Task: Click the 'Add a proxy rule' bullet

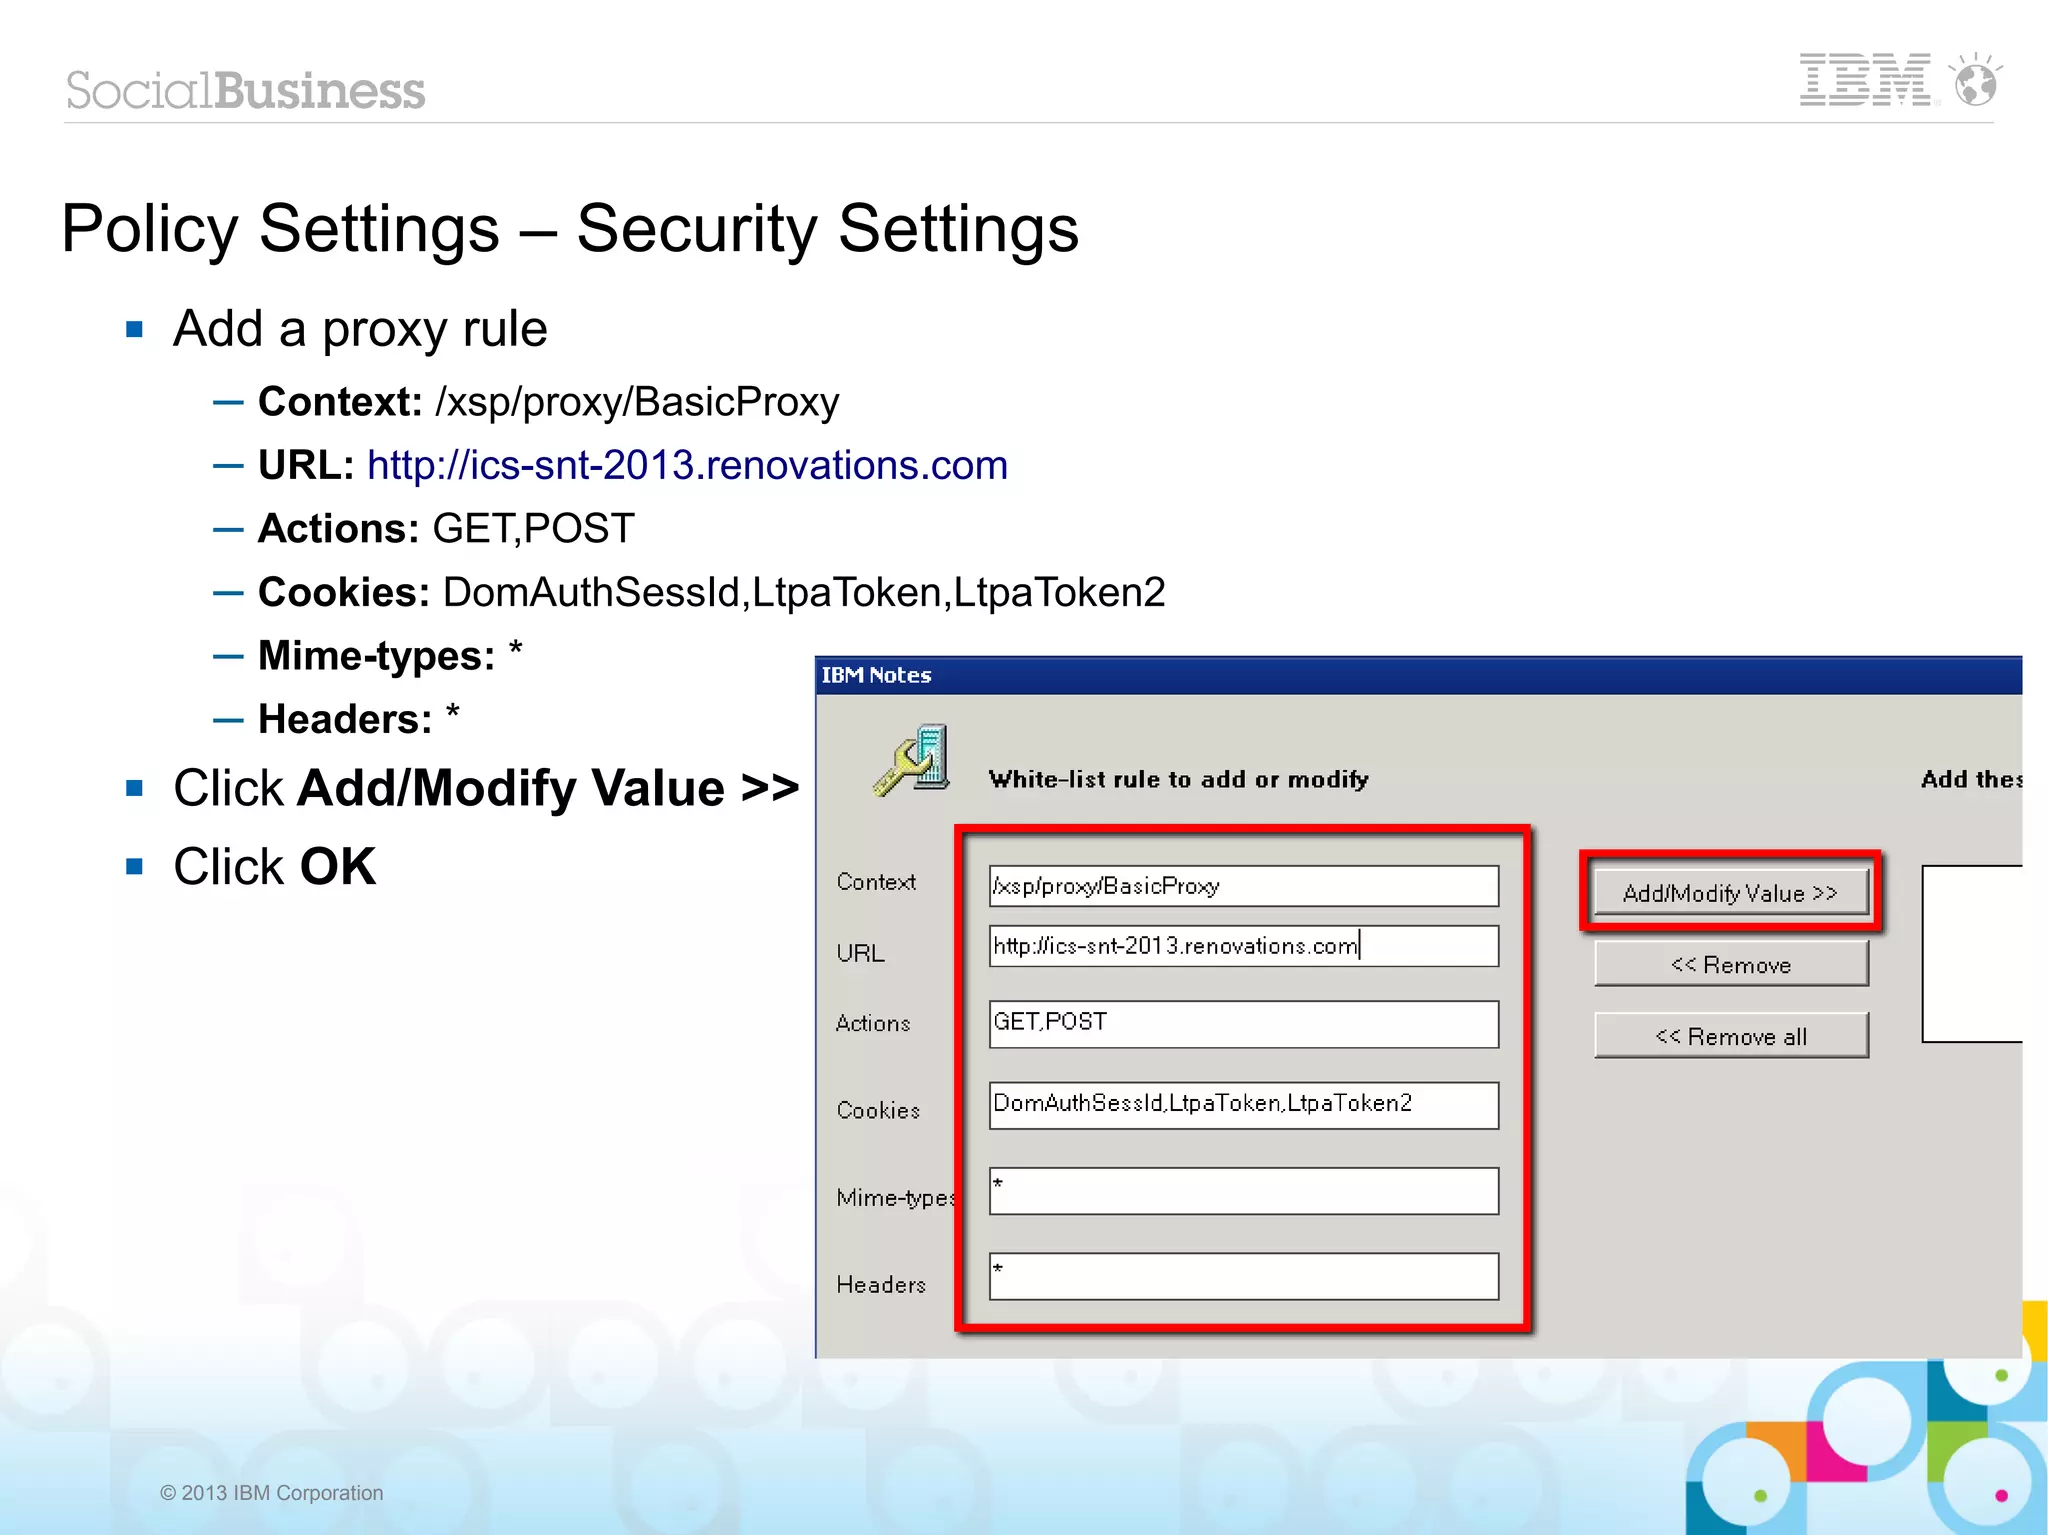Action: 360,329
